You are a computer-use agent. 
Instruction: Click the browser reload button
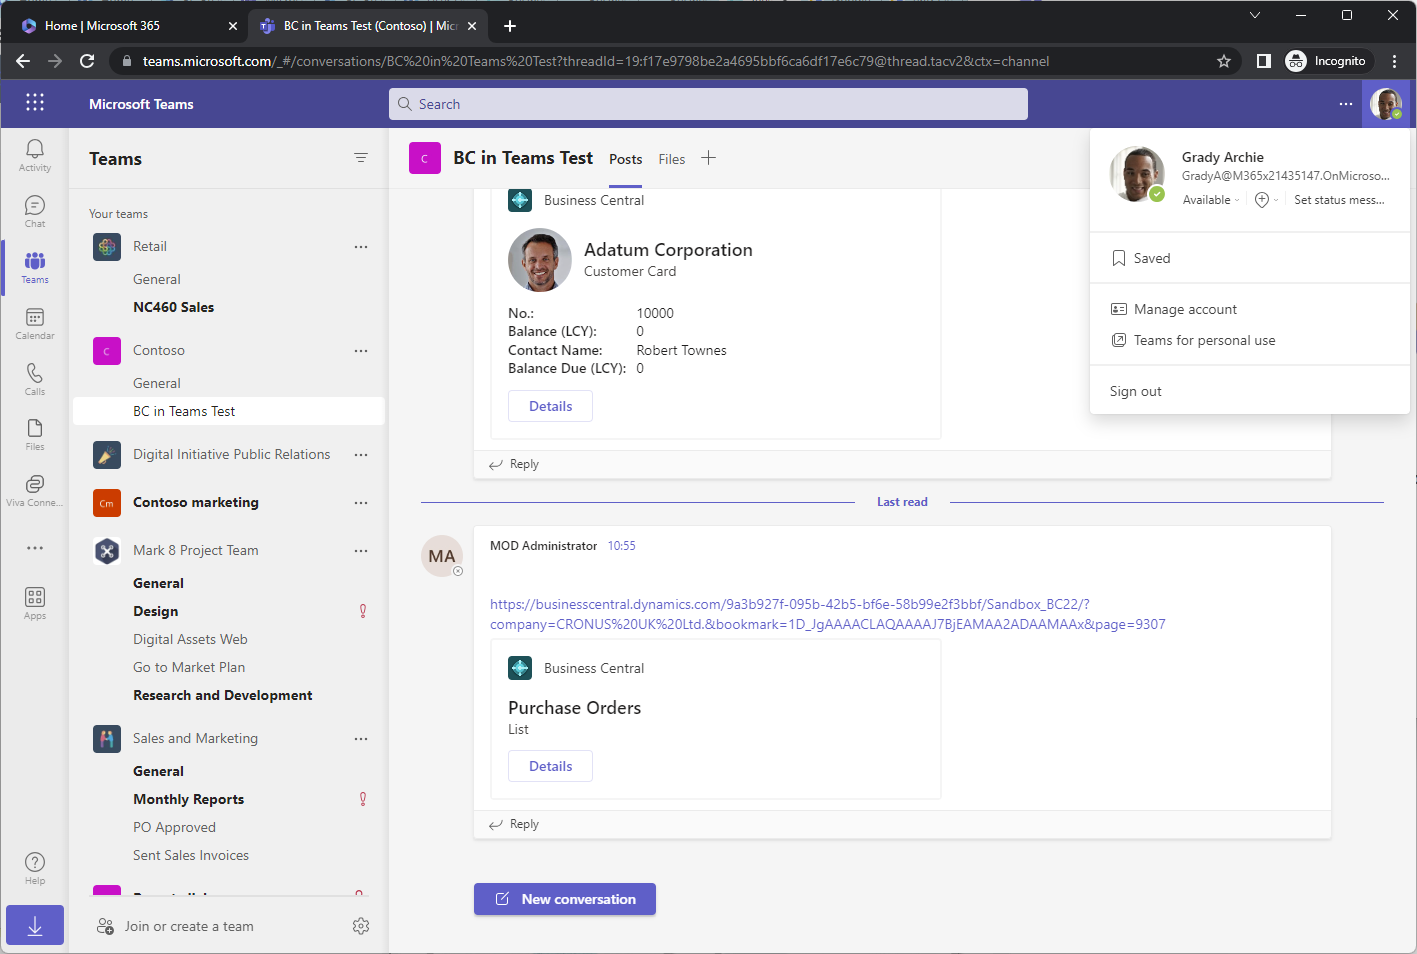pos(87,61)
